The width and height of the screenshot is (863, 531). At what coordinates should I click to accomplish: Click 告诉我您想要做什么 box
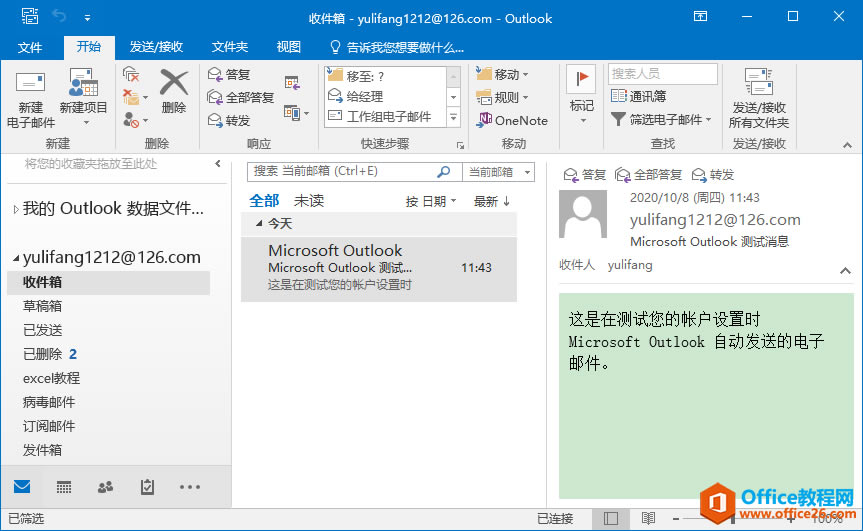pyautogui.click(x=397, y=48)
